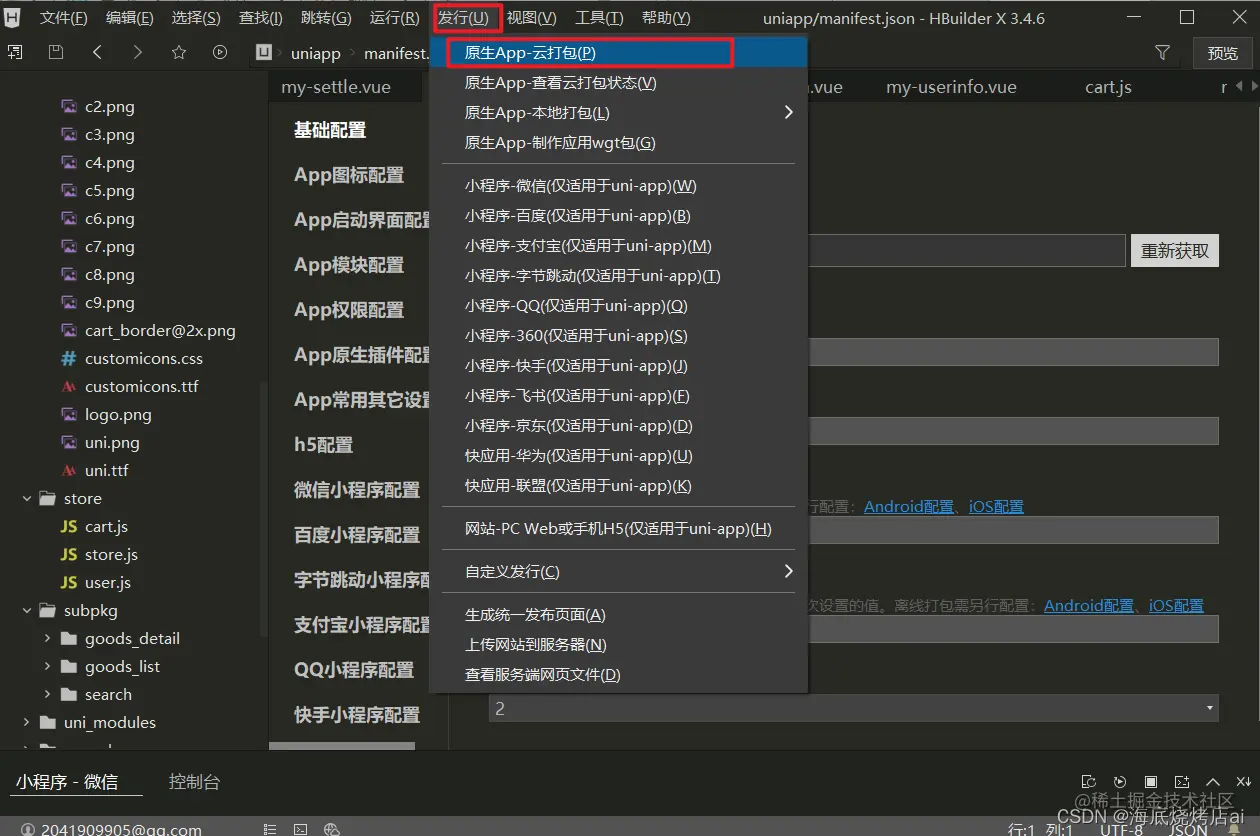Click the input field next to 重新获取

tap(965, 251)
